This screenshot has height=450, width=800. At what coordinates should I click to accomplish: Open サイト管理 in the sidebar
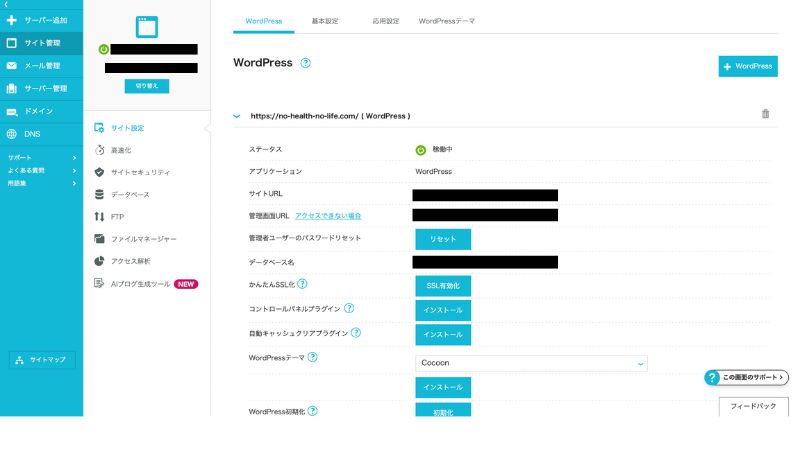pos(41,43)
